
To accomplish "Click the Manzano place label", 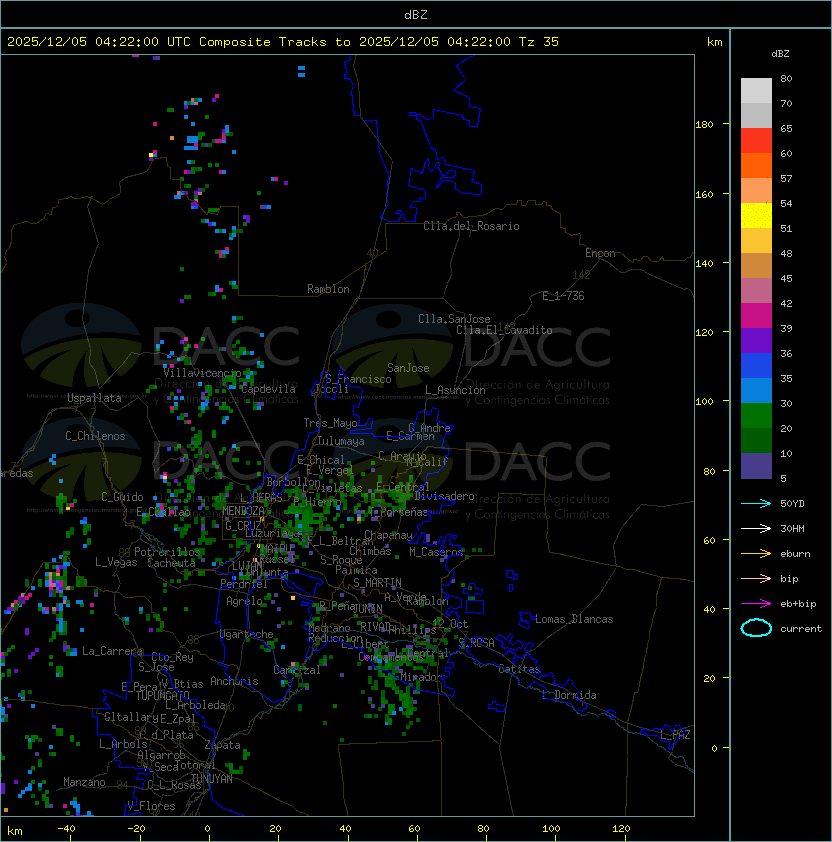I will 84,782.
